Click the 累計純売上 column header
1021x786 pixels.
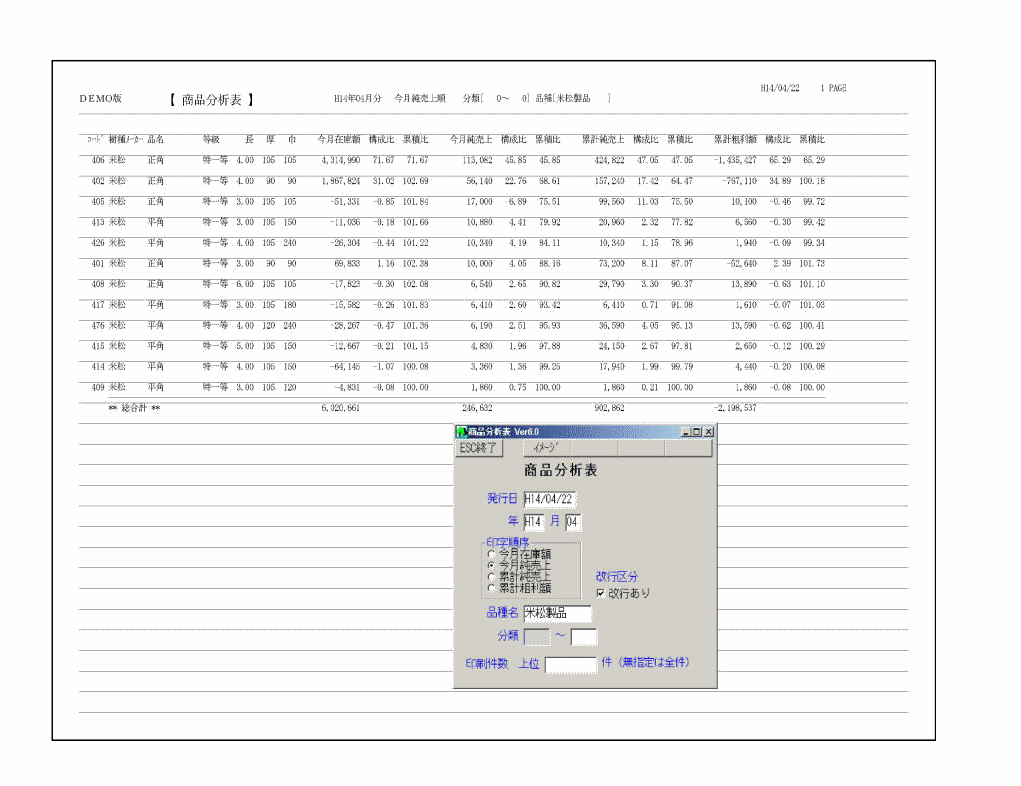point(603,139)
